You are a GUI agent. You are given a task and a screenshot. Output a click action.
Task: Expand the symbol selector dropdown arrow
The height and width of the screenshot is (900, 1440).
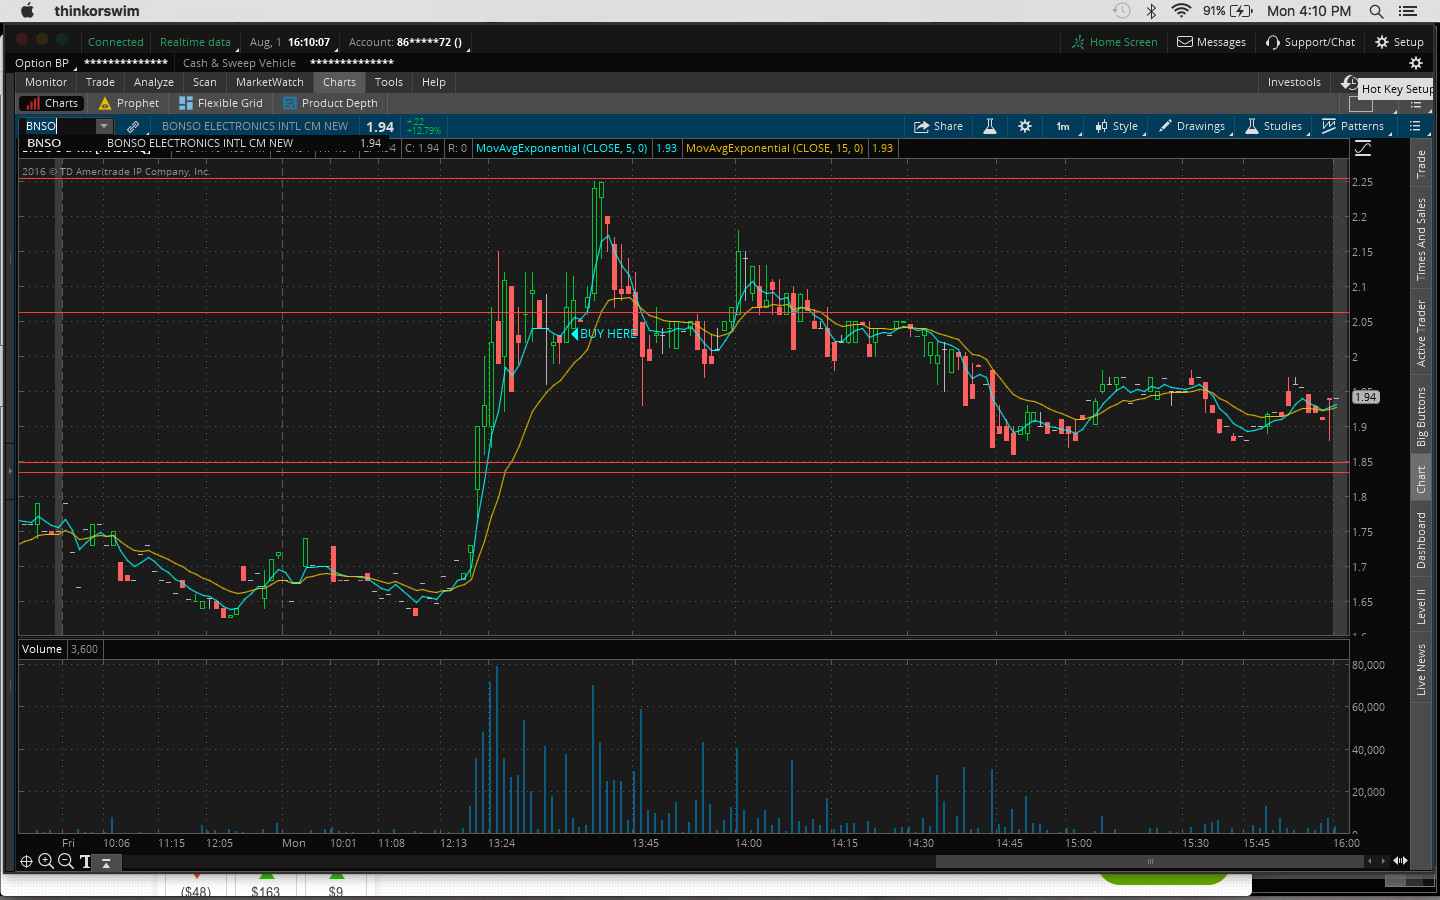pyautogui.click(x=104, y=126)
